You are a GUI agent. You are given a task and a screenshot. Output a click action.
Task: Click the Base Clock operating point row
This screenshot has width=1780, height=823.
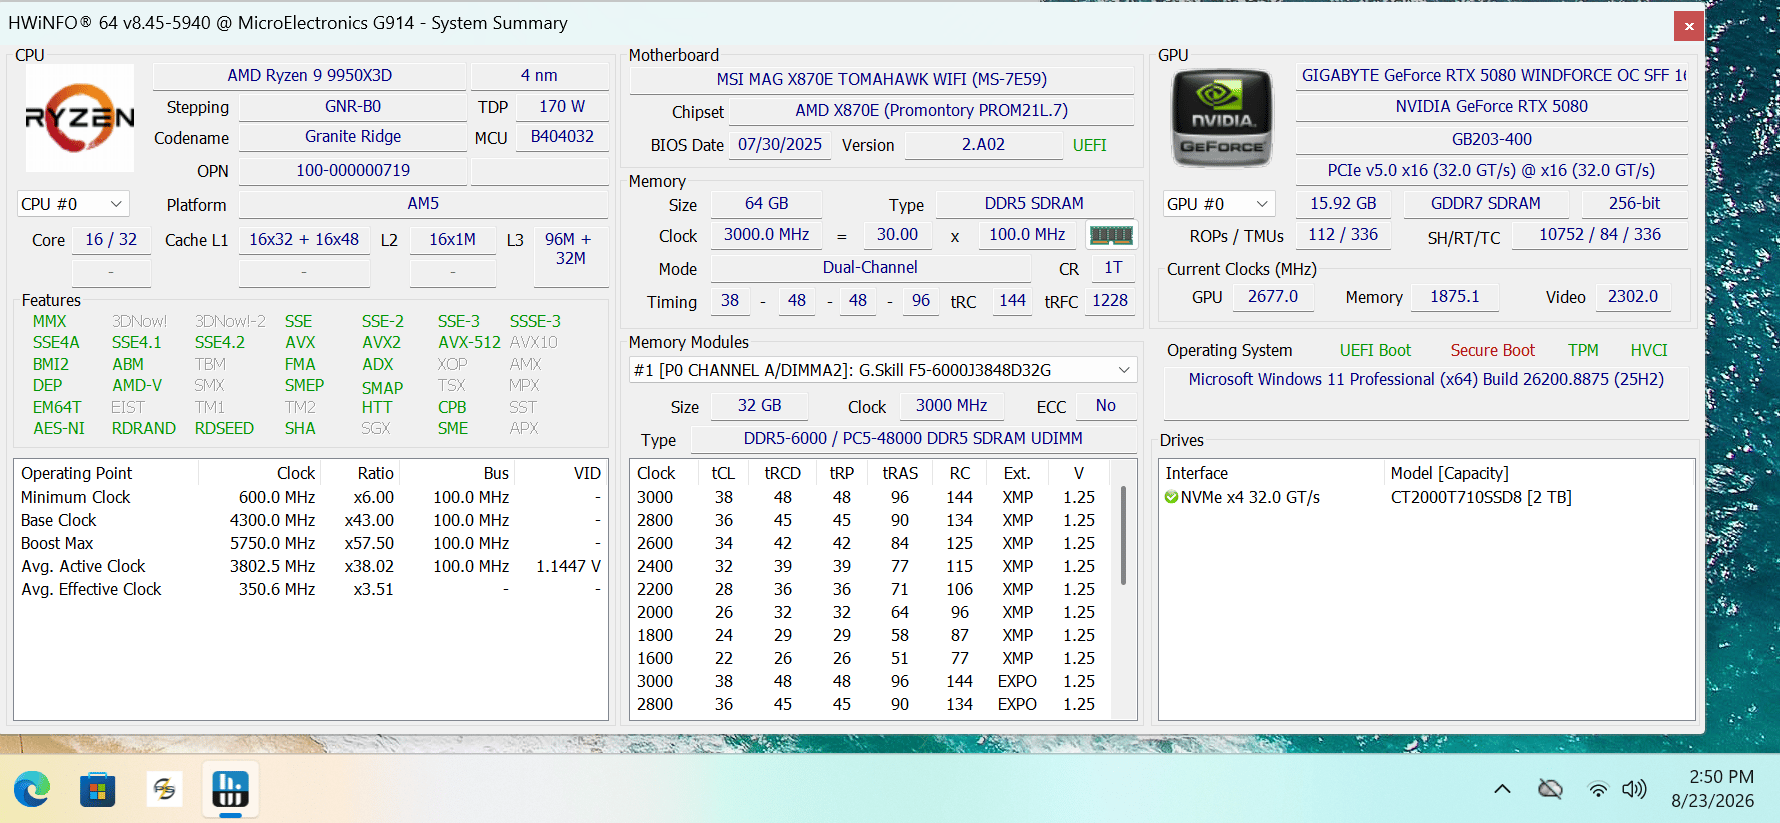coord(311,521)
